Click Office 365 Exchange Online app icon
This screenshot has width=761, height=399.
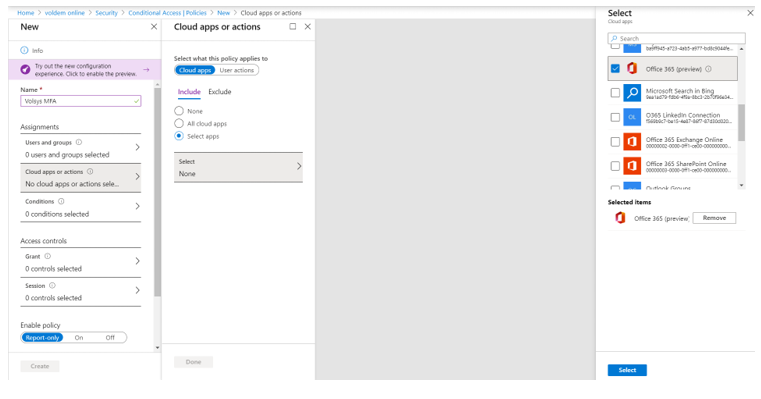[x=632, y=141]
